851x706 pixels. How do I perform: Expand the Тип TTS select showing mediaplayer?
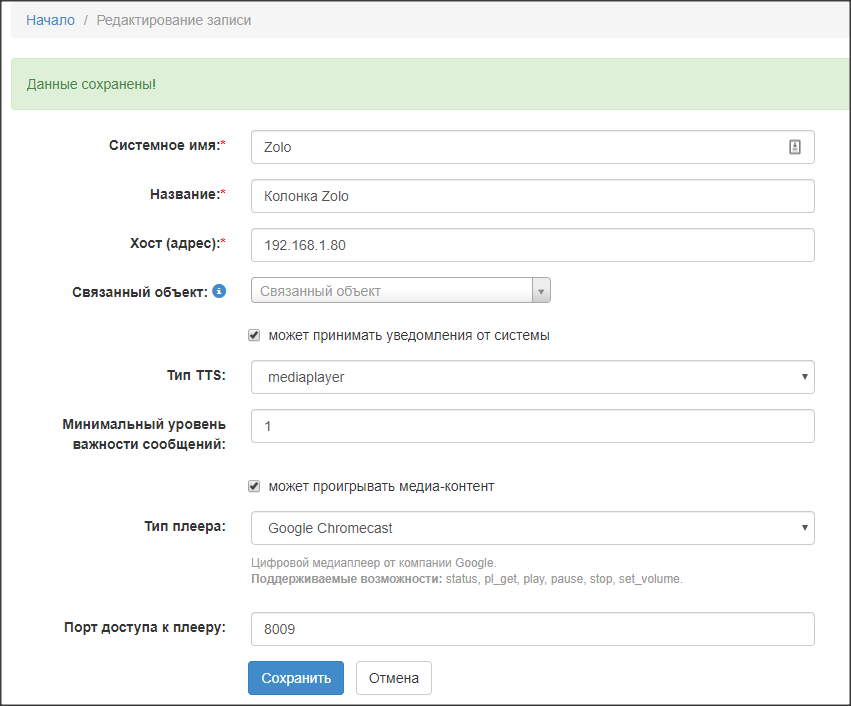[x=532, y=377]
